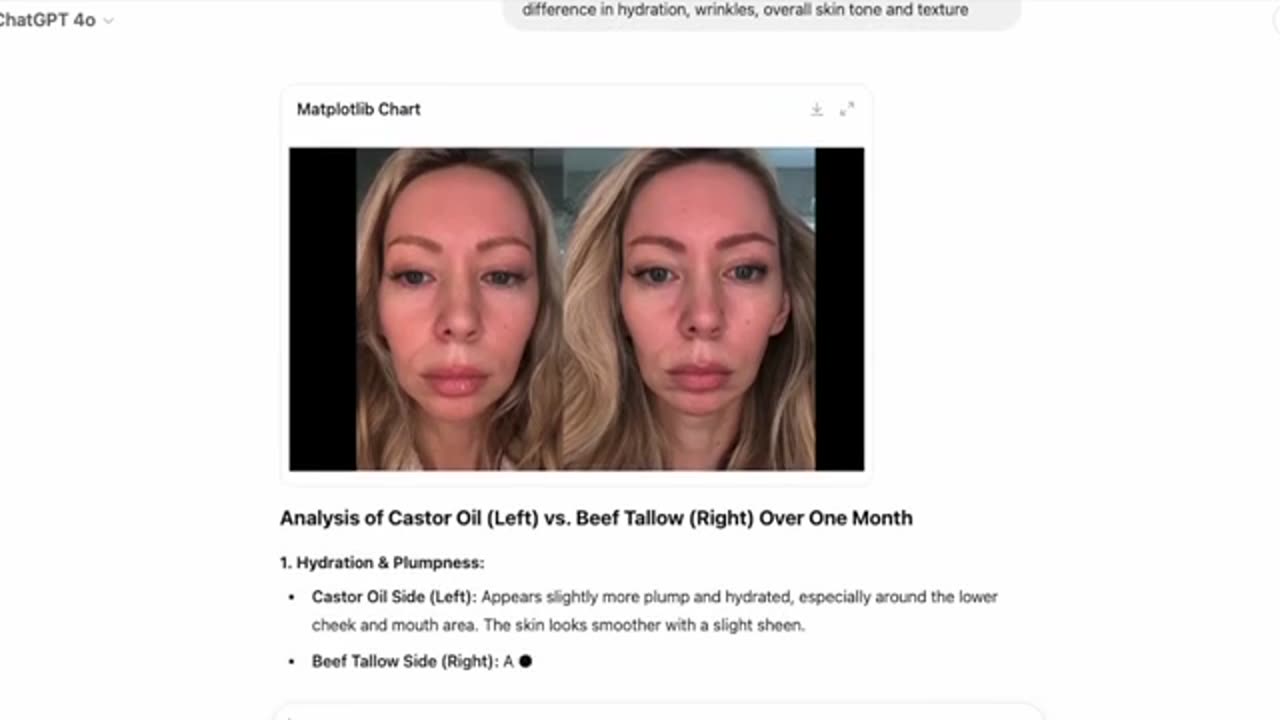The height and width of the screenshot is (720, 1280).
Task: Expand the Matplotlib chart to fullscreen
Action: [847, 109]
